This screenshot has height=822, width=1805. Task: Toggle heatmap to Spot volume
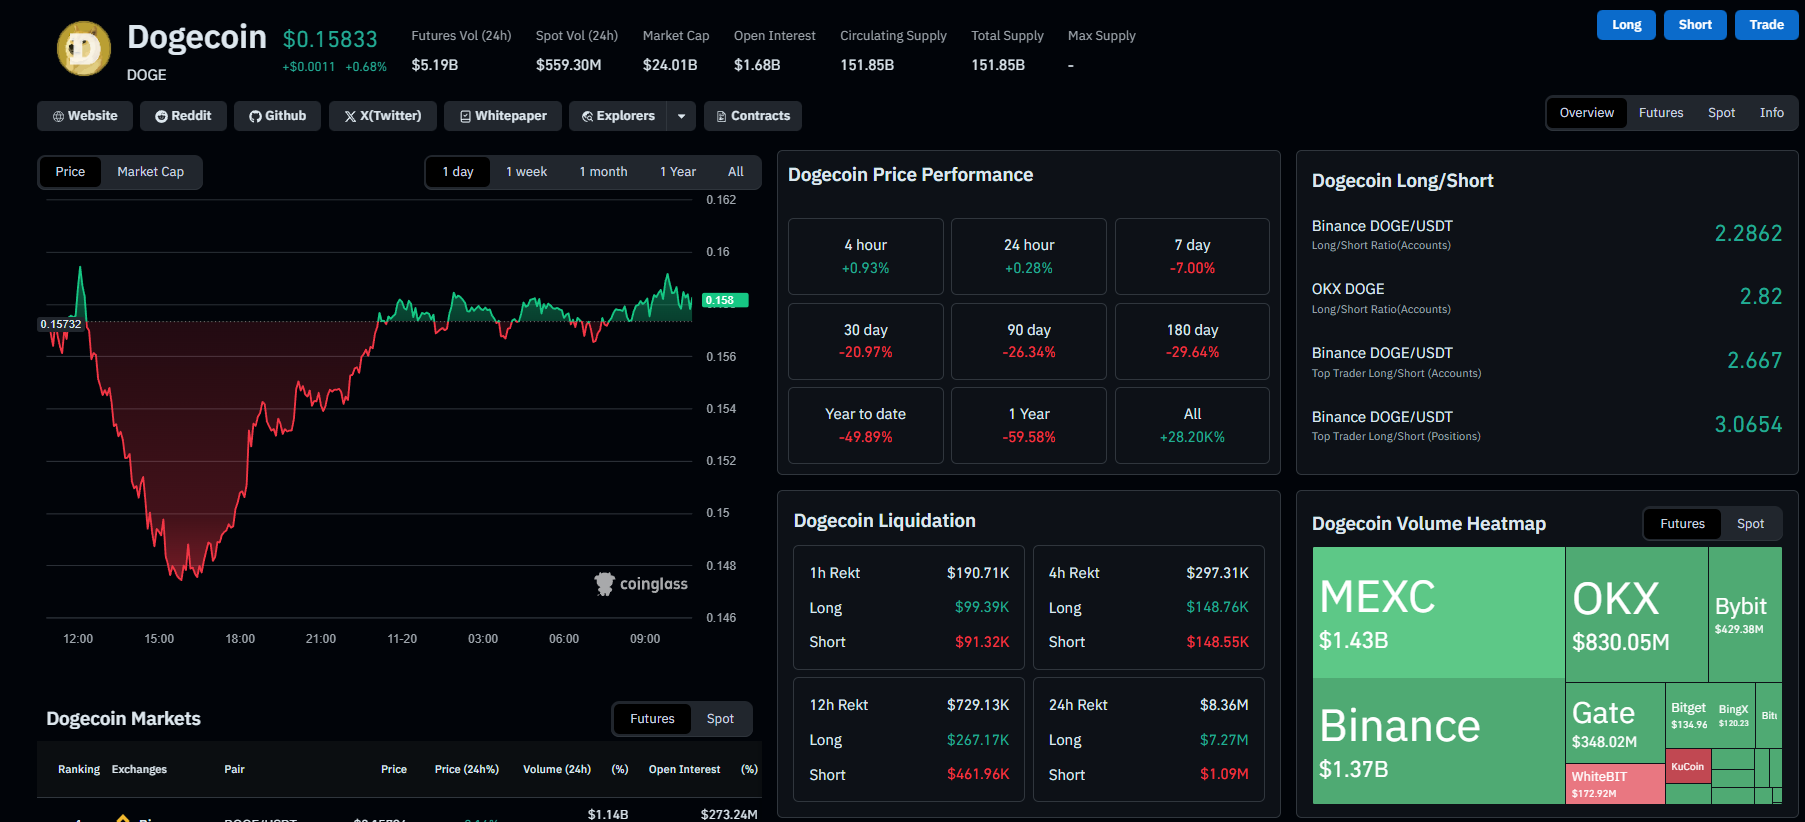1750,524
